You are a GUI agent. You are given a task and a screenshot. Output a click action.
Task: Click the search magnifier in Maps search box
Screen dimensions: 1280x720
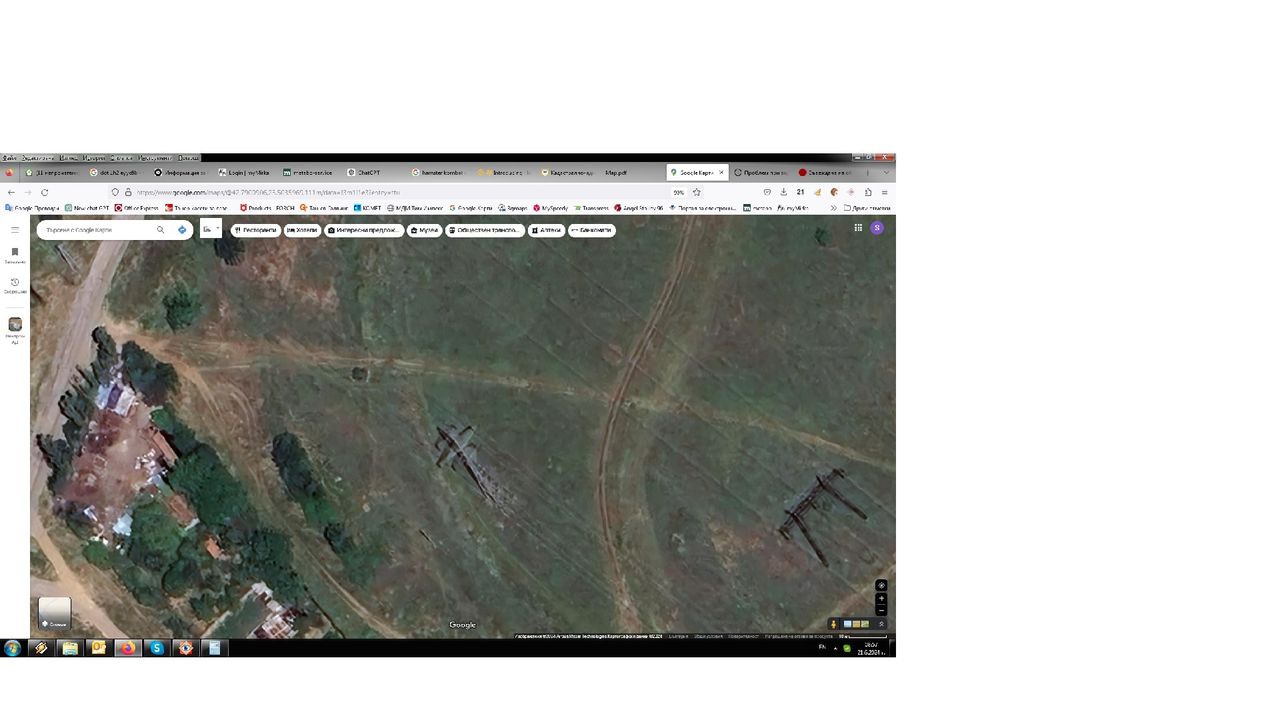160,230
